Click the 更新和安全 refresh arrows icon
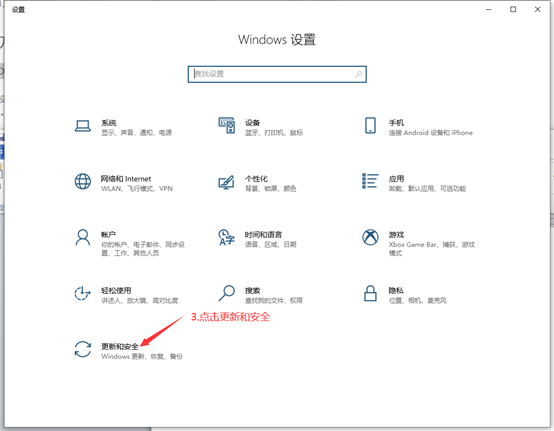This screenshot has width=554, height=431. (83, 349)
